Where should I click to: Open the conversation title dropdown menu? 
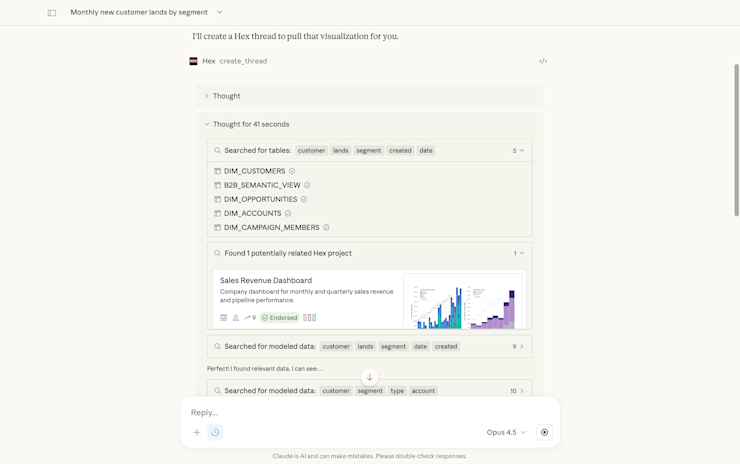[x=220, y=12]
